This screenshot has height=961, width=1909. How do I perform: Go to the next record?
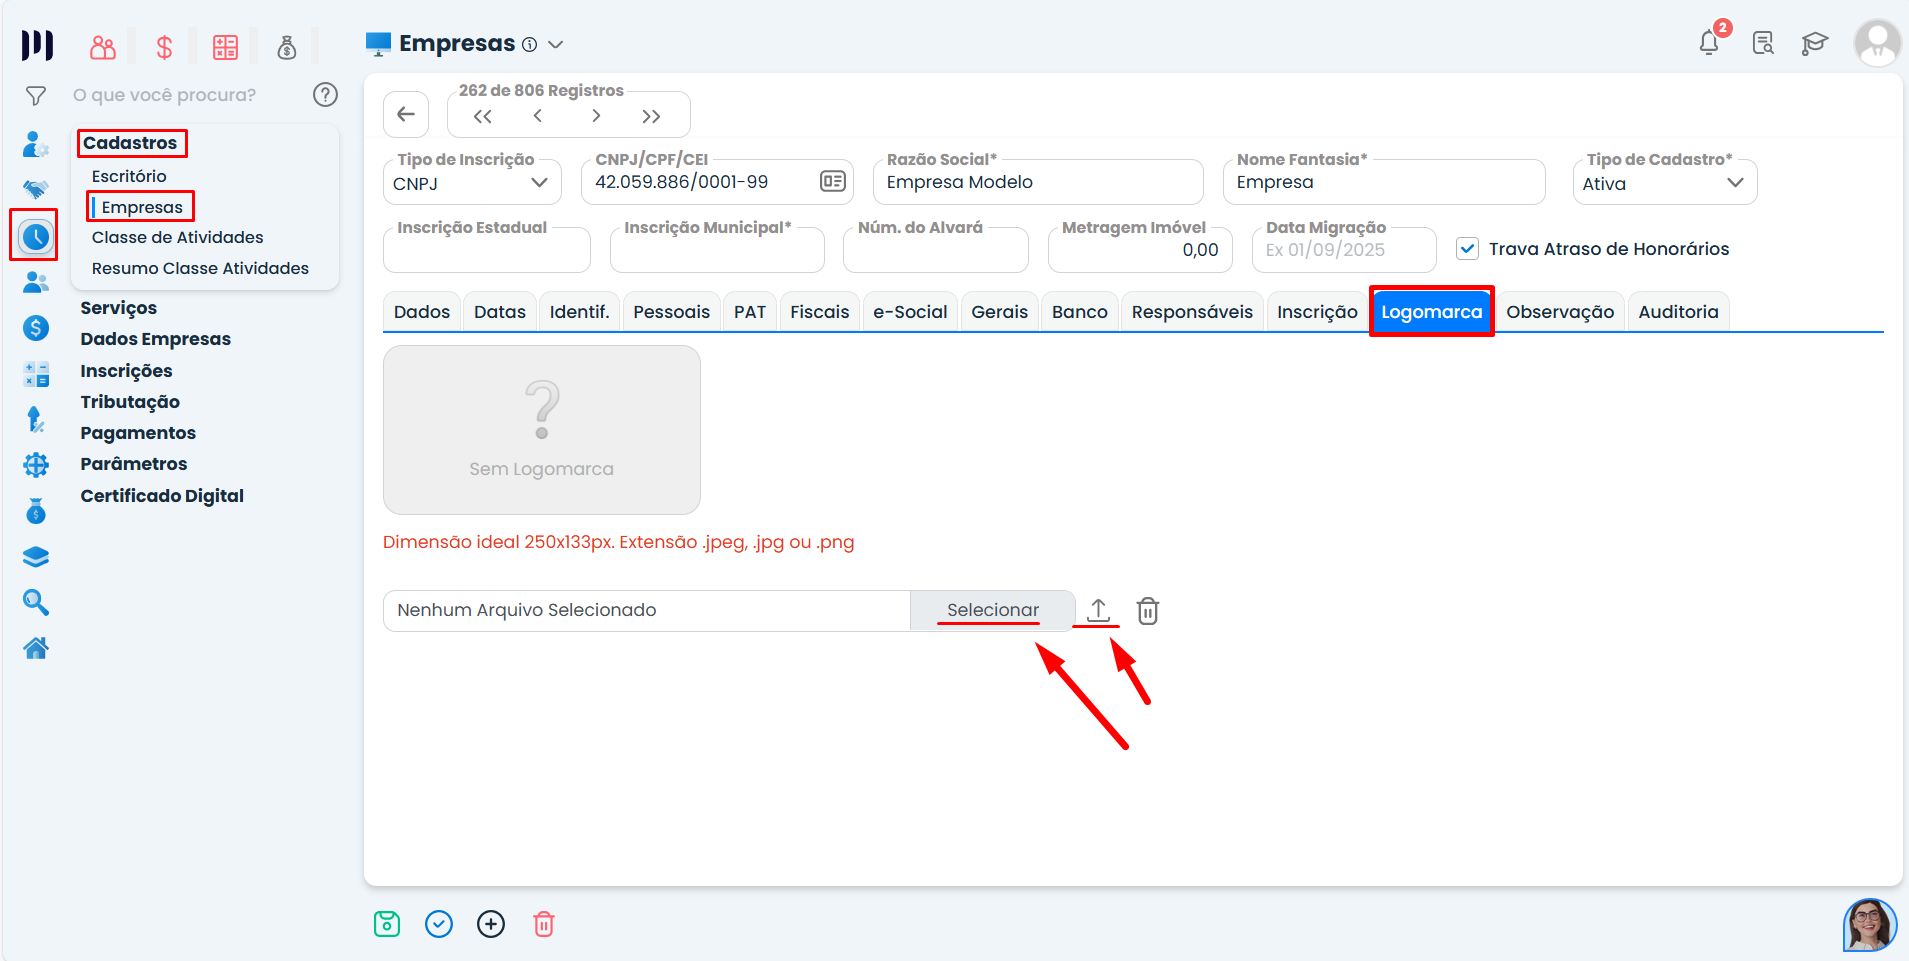(x=596, y=116)
